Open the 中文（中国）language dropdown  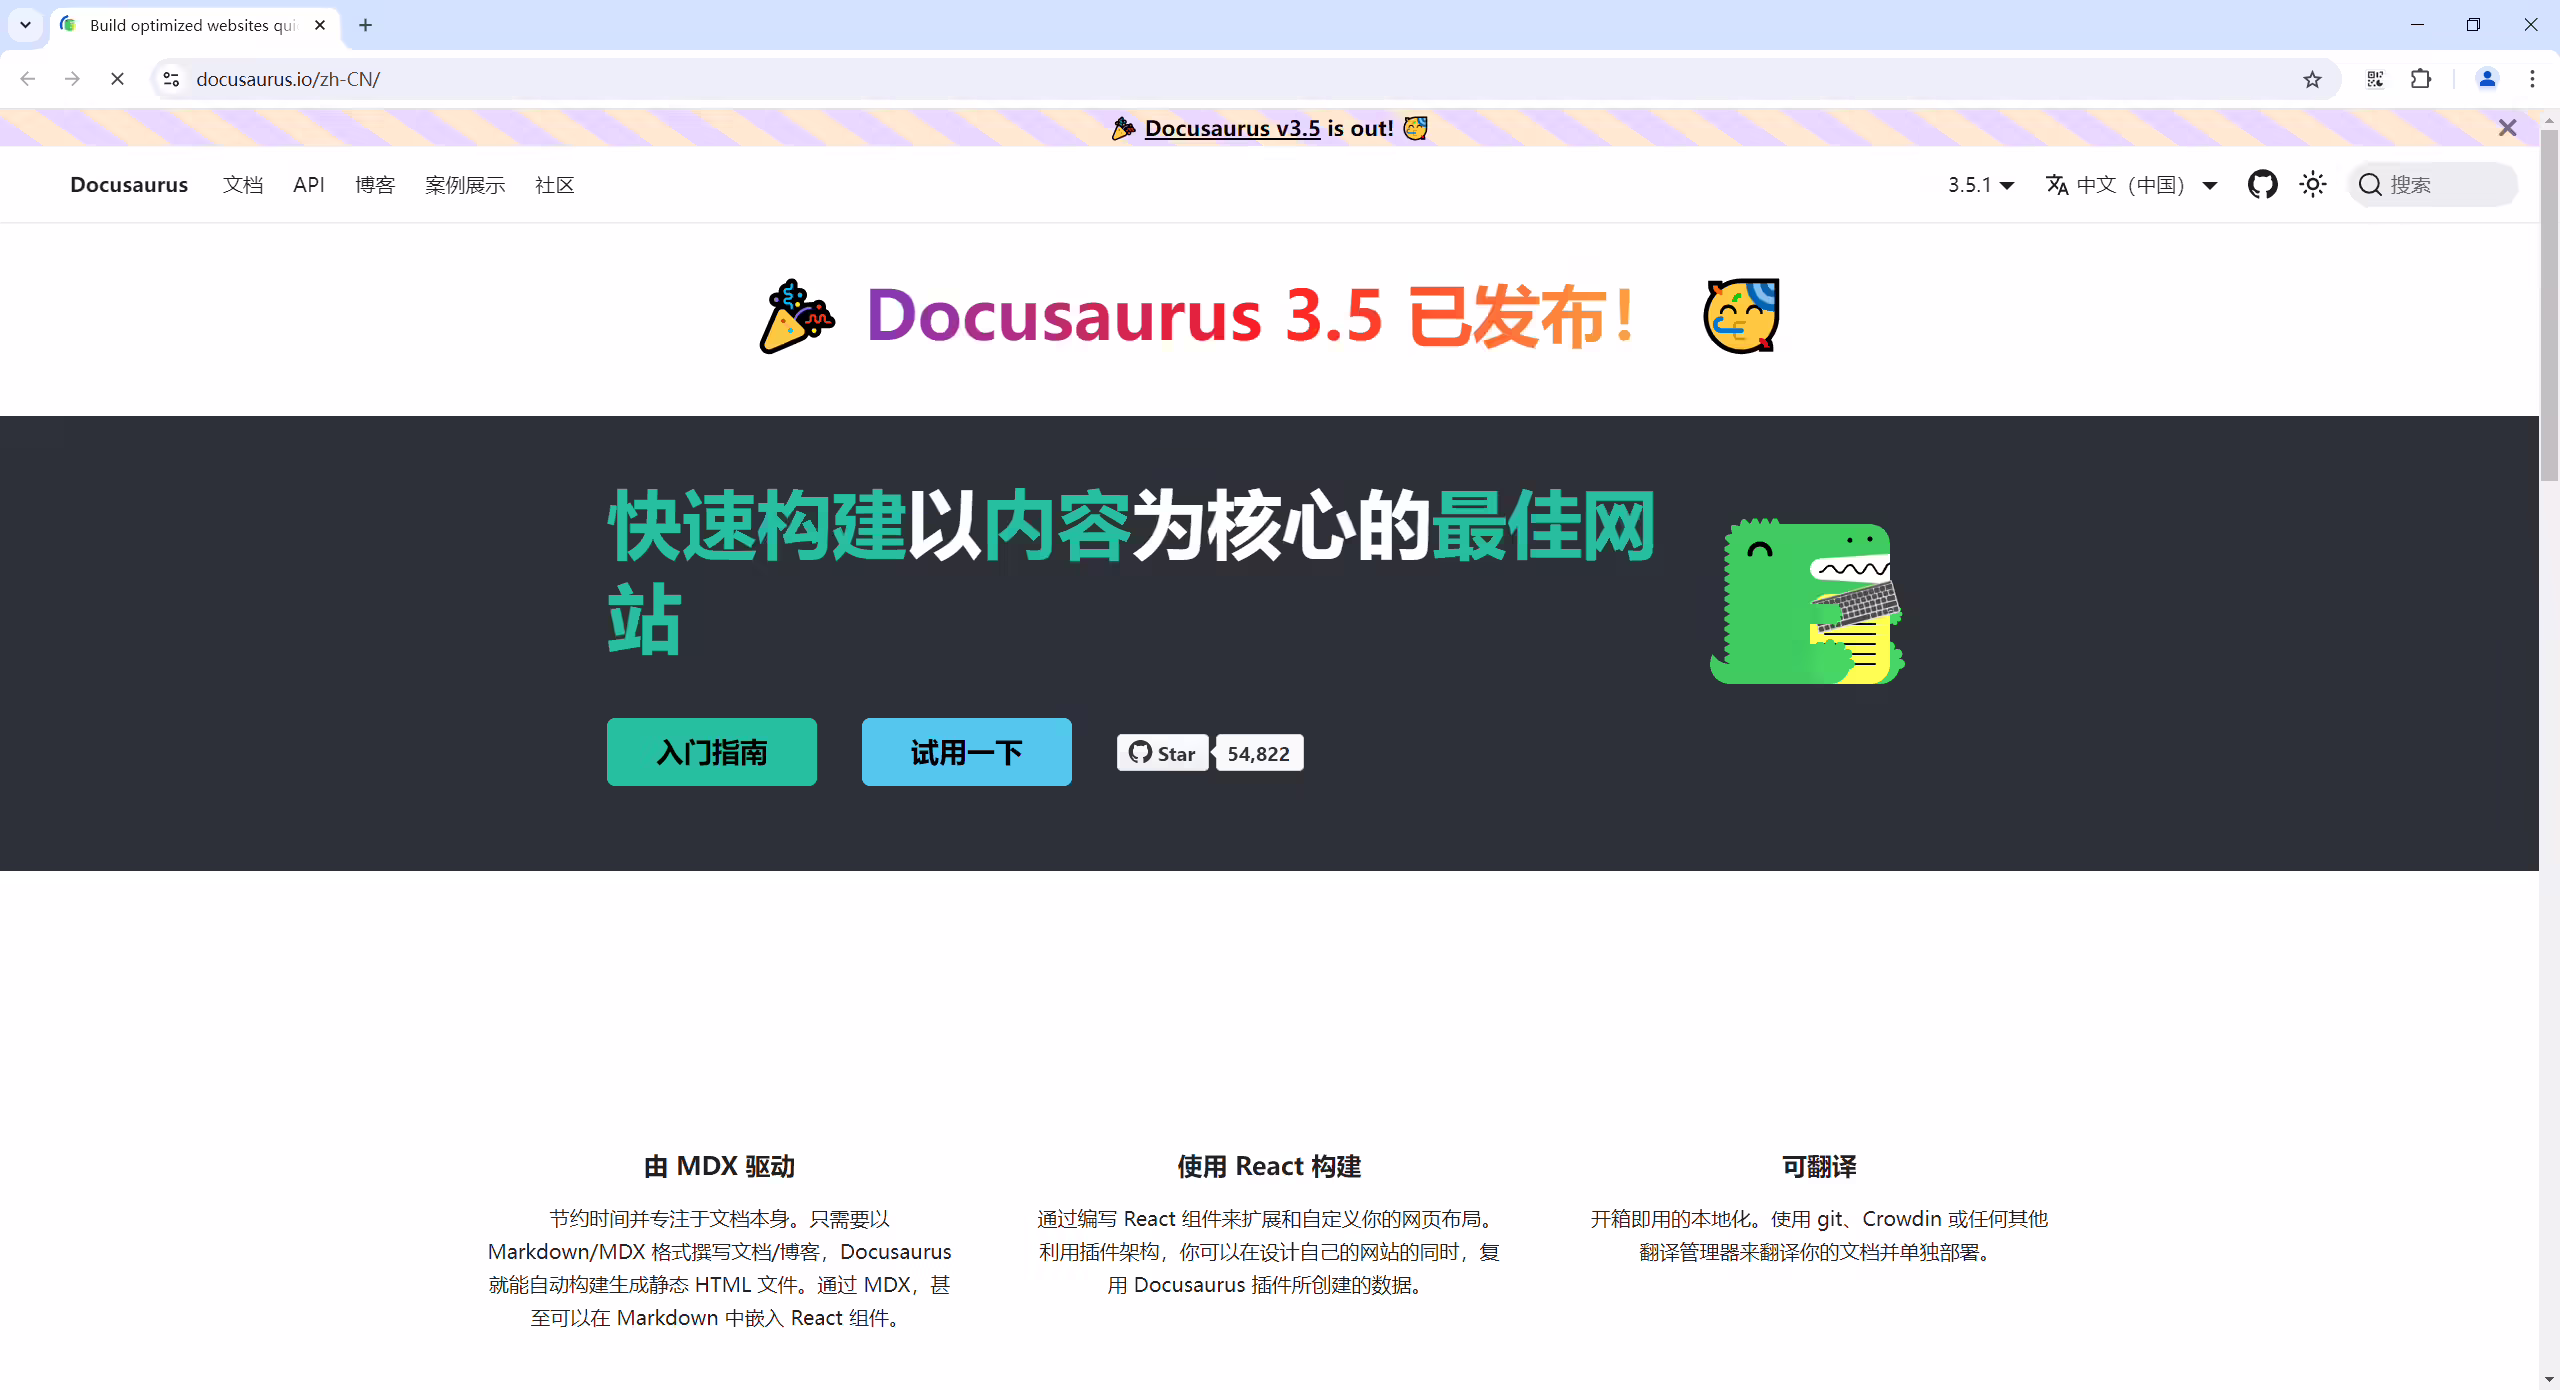click(2132, 185)
